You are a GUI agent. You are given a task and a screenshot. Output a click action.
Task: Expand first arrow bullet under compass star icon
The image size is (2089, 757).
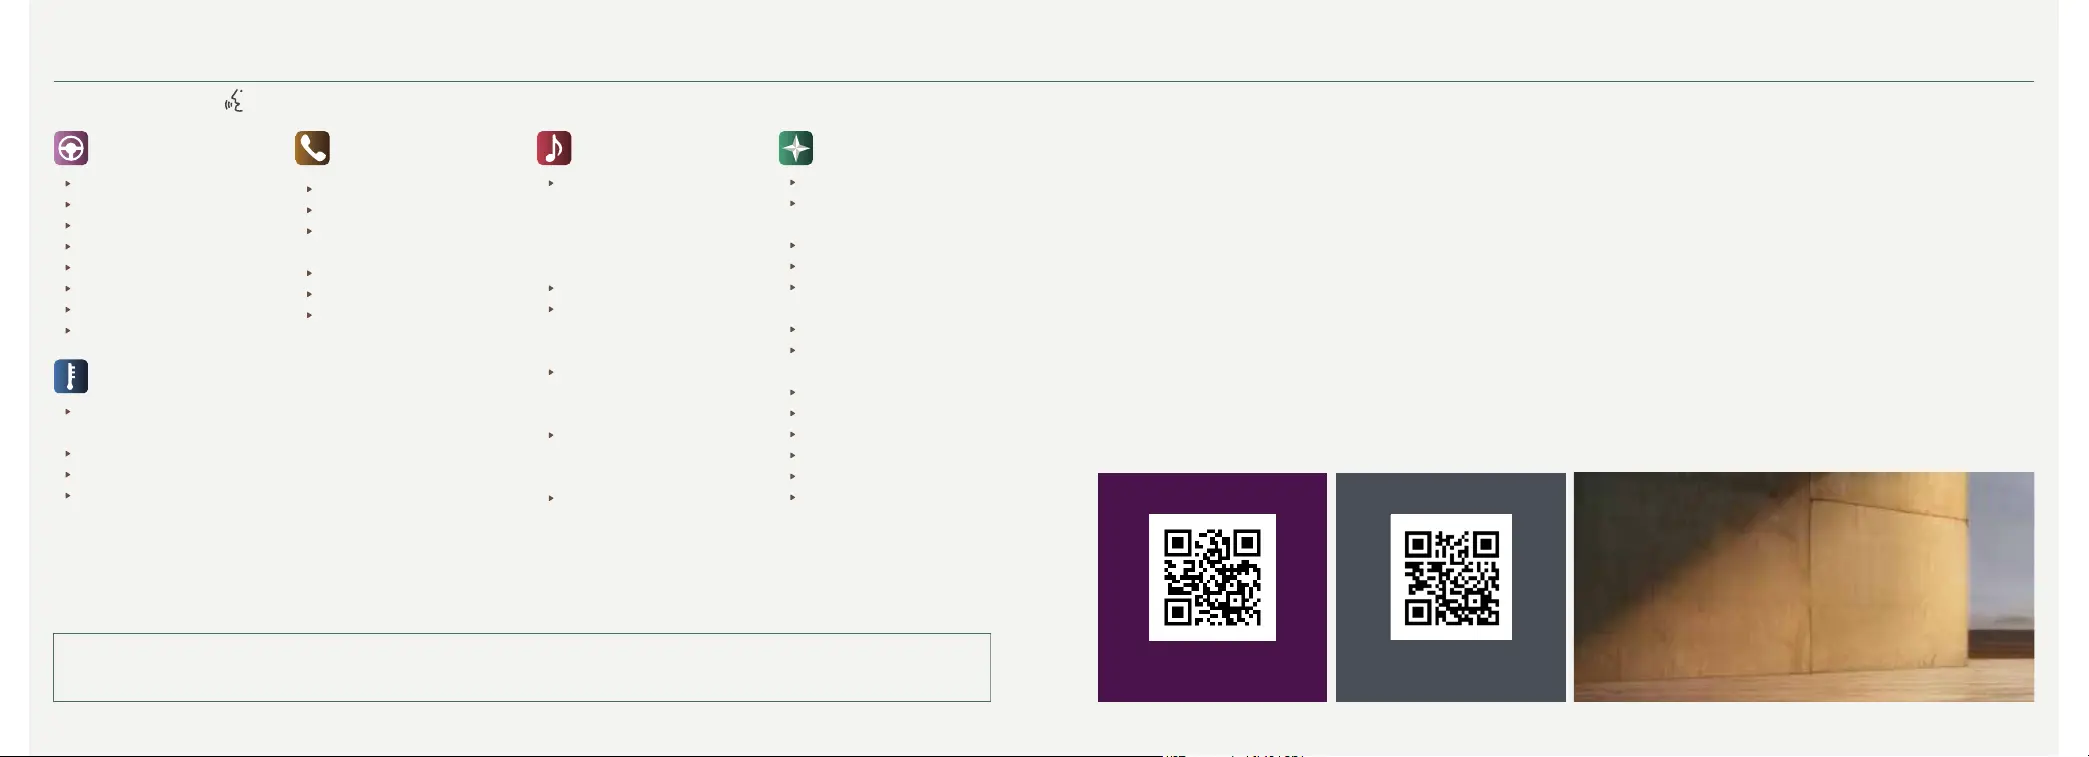pos(793,183)
